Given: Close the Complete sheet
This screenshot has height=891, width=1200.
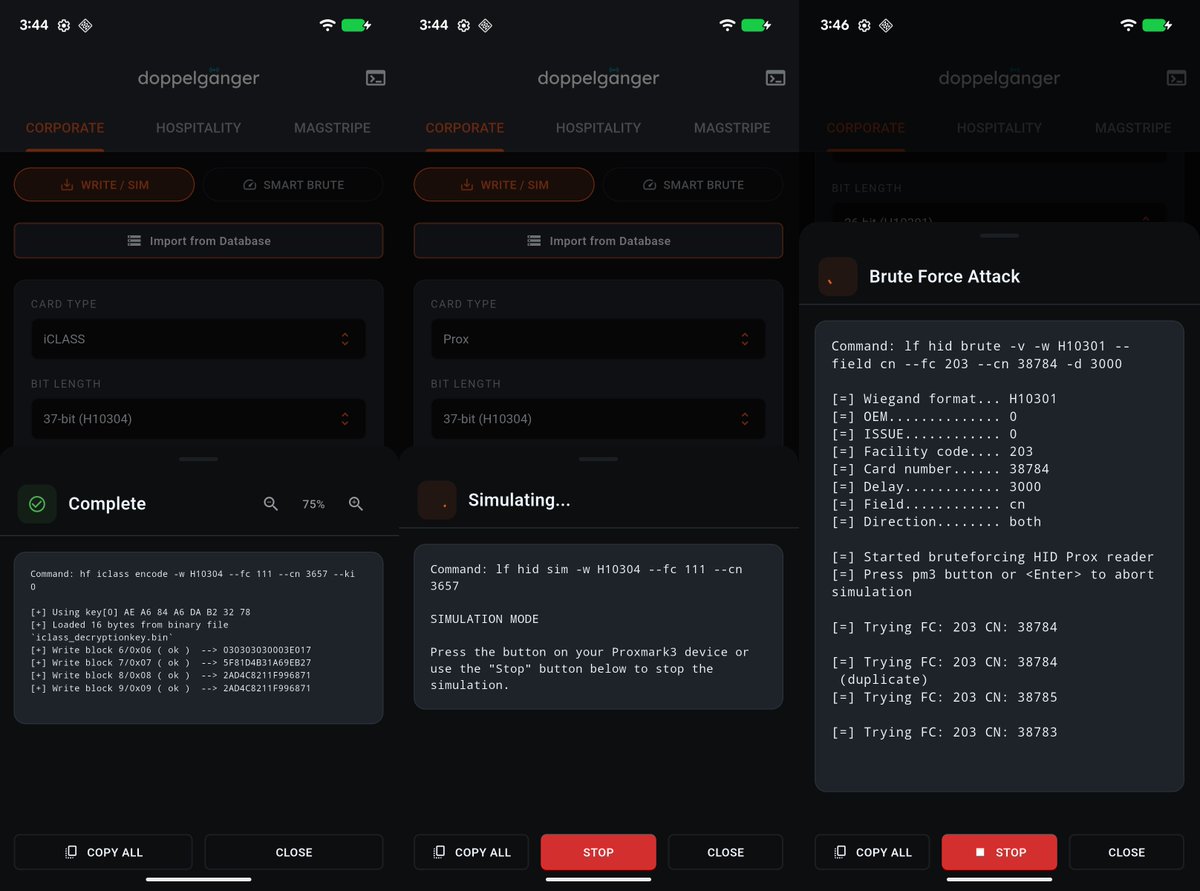Looking at the screenshot, I should pos(294,852).
